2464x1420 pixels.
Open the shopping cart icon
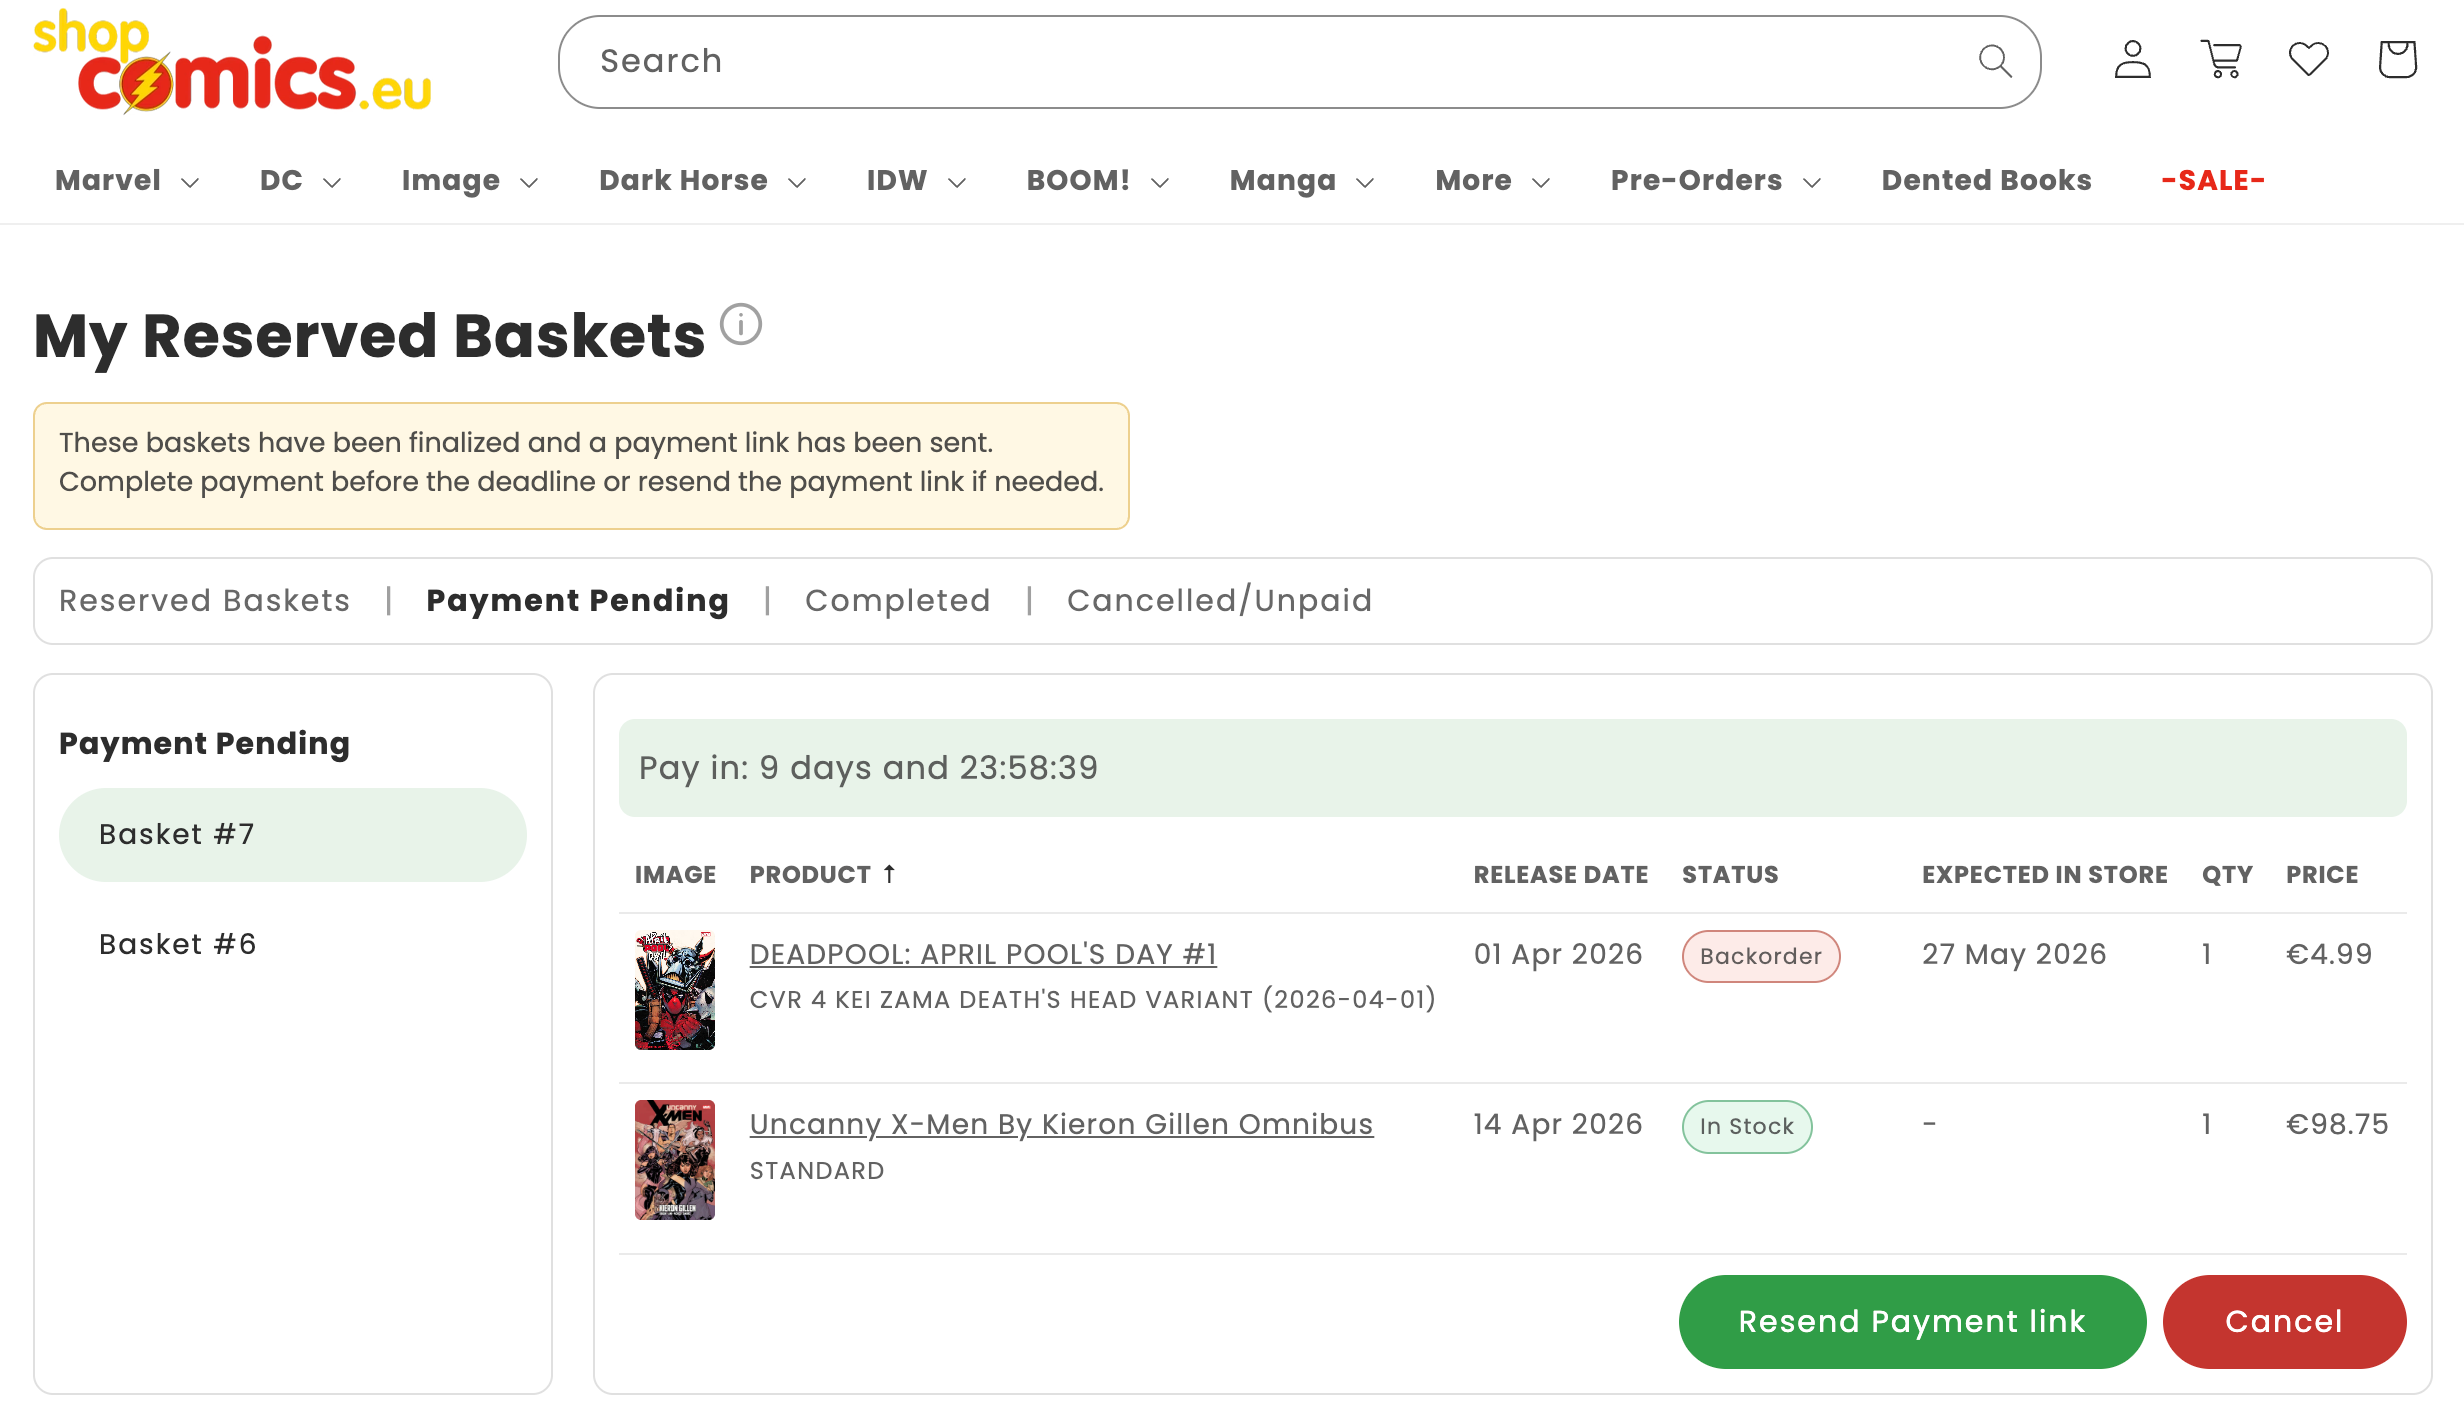[x=2221, y=60]
